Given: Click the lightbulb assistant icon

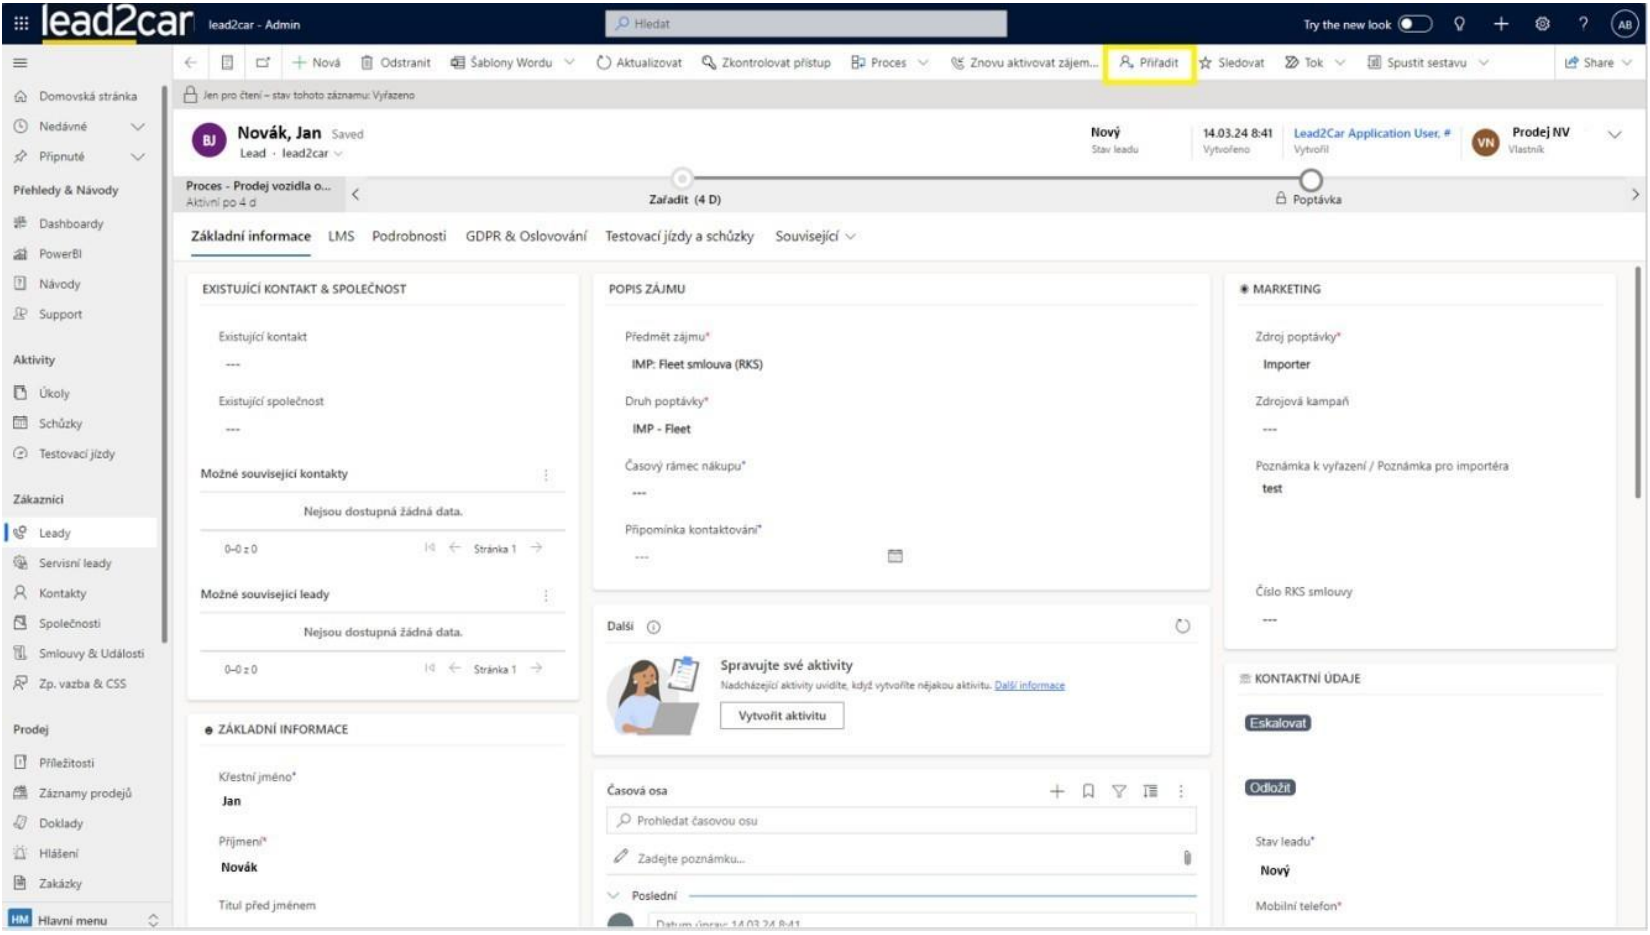Looking at the screenshot, I should 1460,24.
